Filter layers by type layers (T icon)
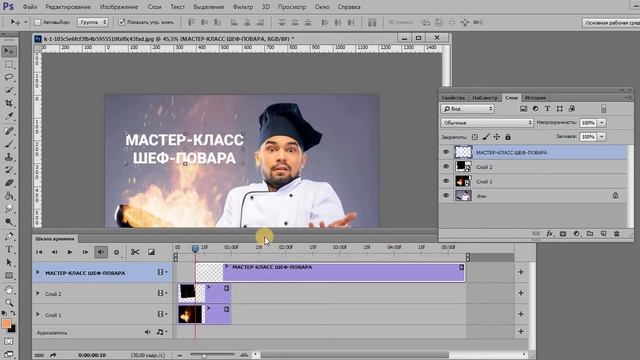The image size is (640, 360). coord(547,109)
